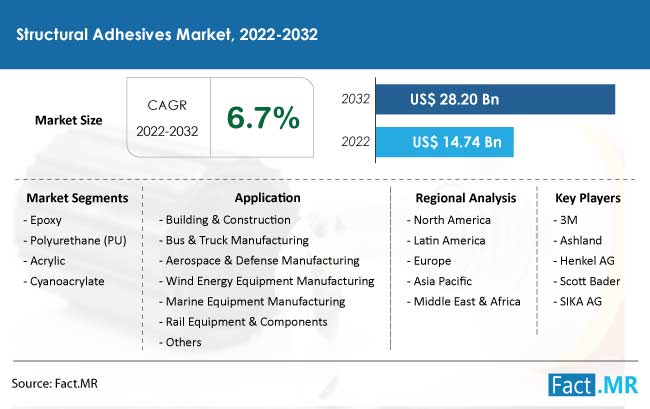Select the 'Key Players' heading
This screenshot has height=409, width=650.
point(588,198)
